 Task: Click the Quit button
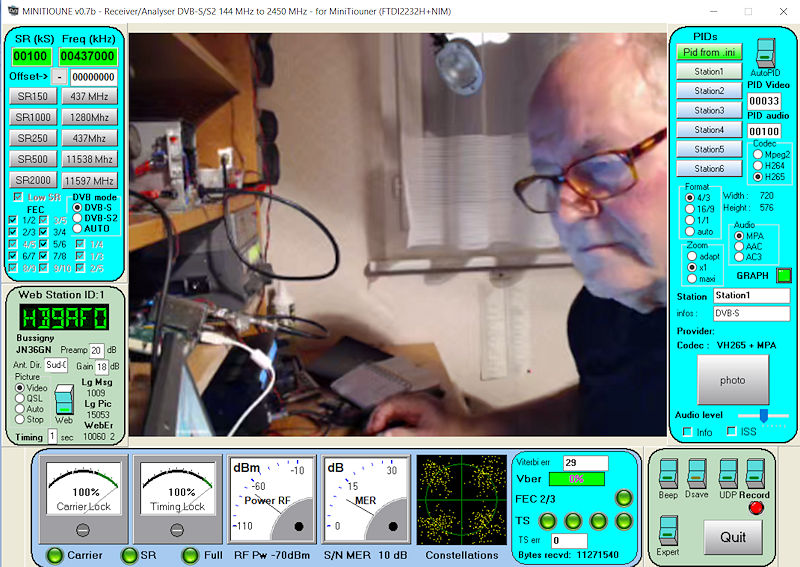click(733, 537)
